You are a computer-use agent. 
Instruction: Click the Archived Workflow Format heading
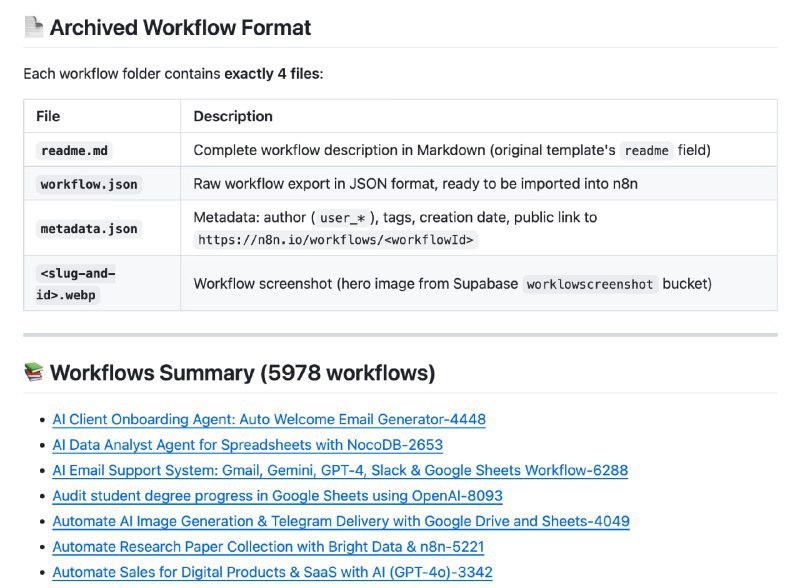pyautogui.click(x=180, y=28)
